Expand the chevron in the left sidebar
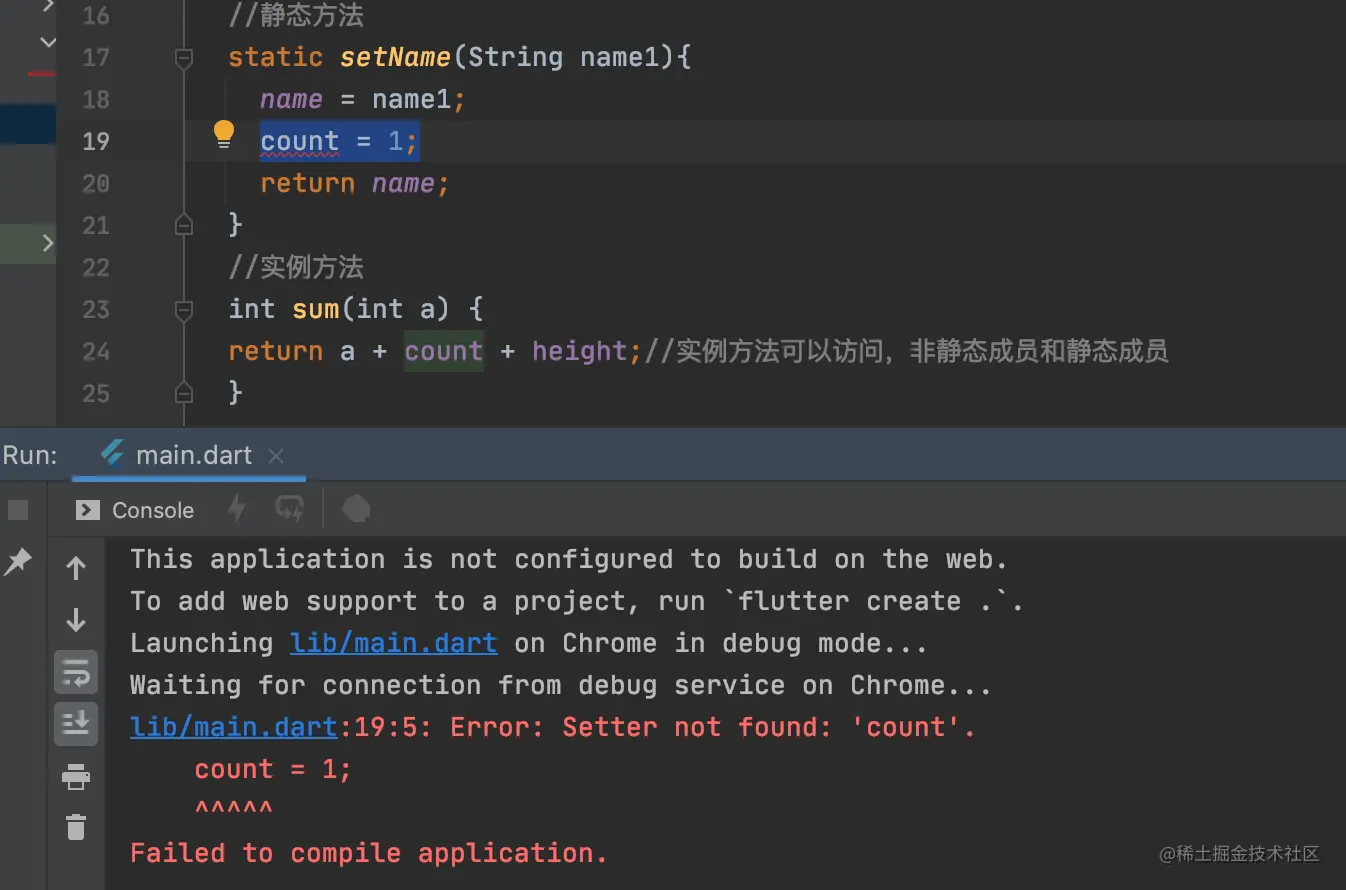Image resolution: width=1346 pixels, height=890 pixels. click(x=47, y=242)
